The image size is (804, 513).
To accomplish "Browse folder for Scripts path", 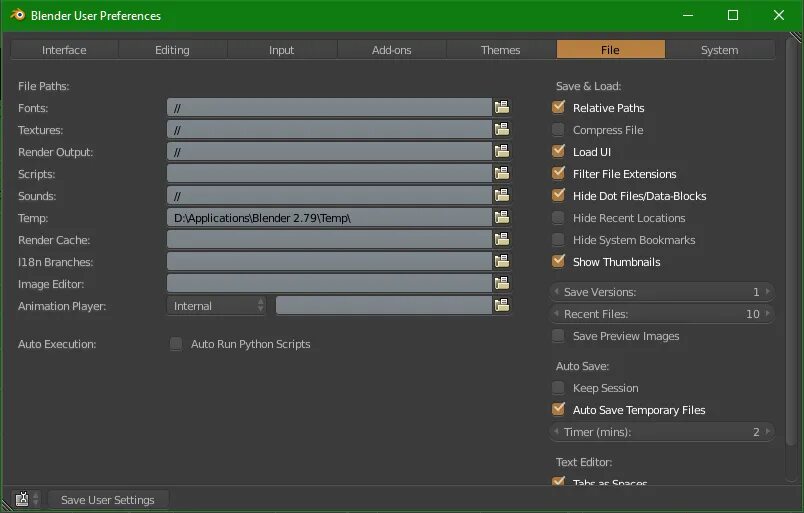I will pos(502,173).
